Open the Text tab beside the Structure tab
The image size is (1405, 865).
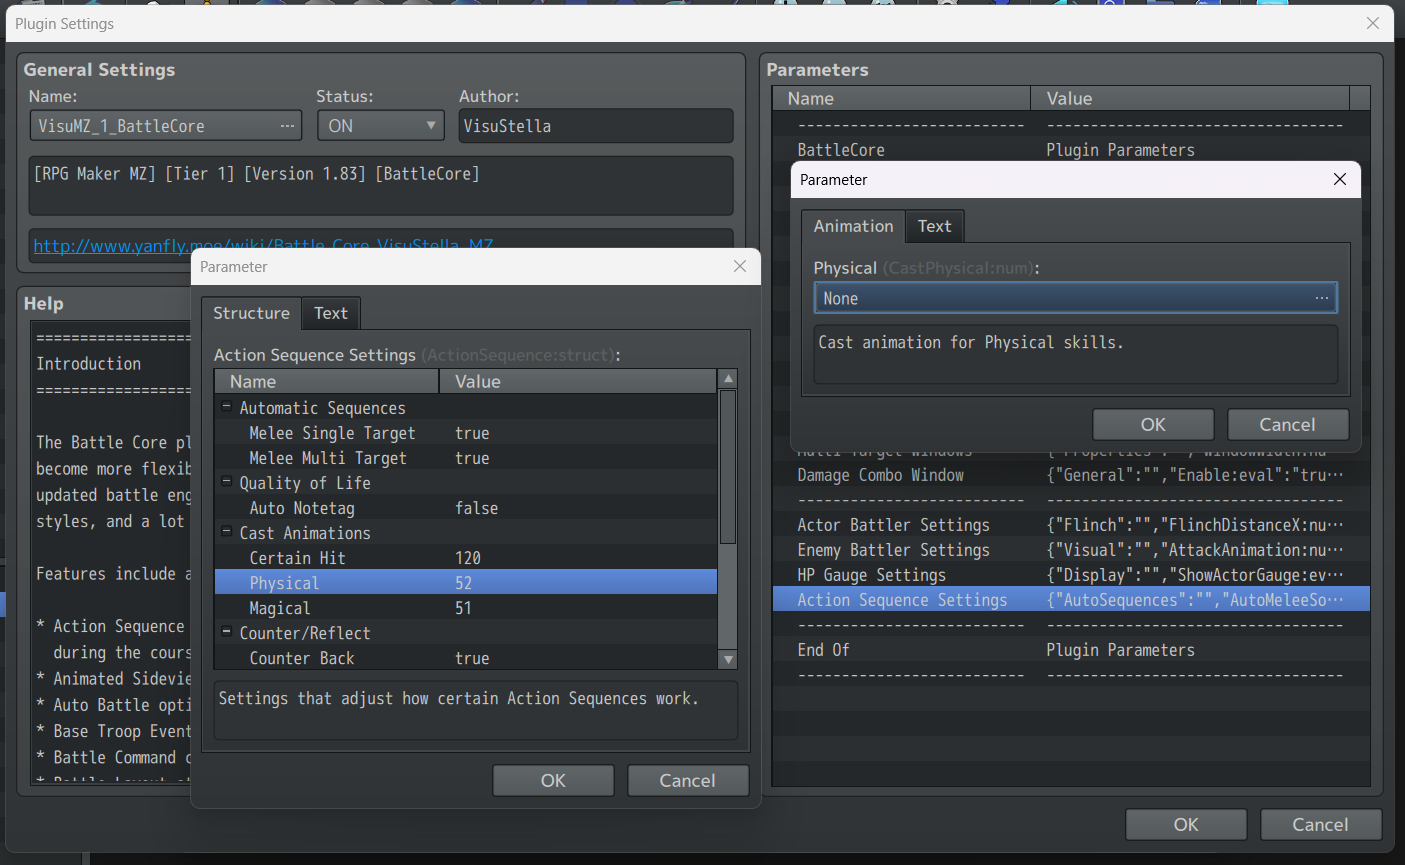click(x=331, y=313)
